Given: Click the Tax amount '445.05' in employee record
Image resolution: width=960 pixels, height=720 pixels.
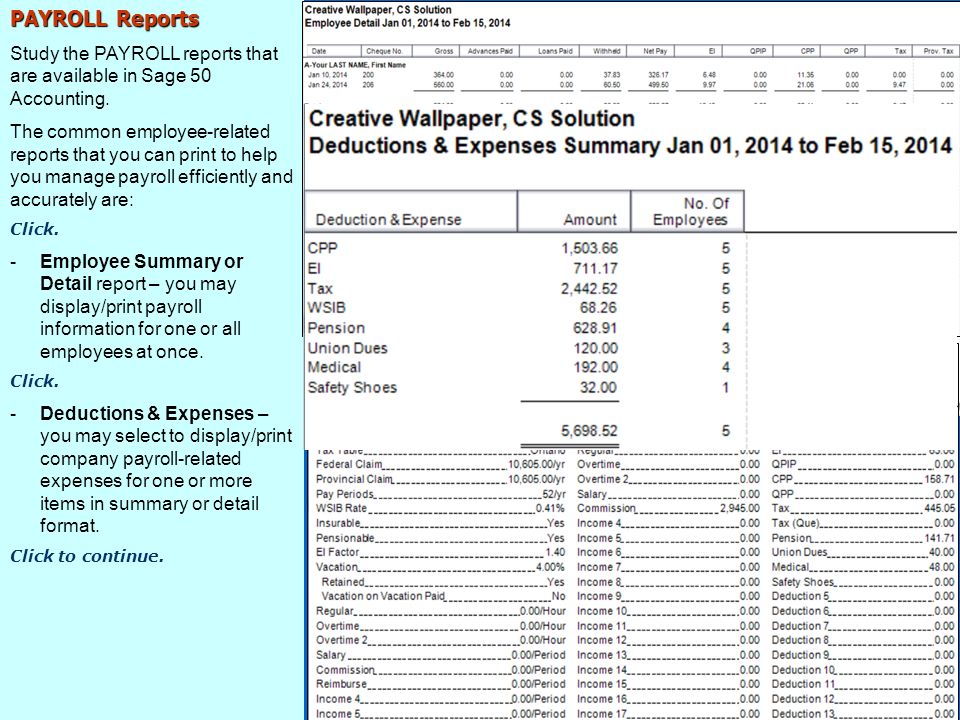Looking at the screenshot, I should (940, 509).
